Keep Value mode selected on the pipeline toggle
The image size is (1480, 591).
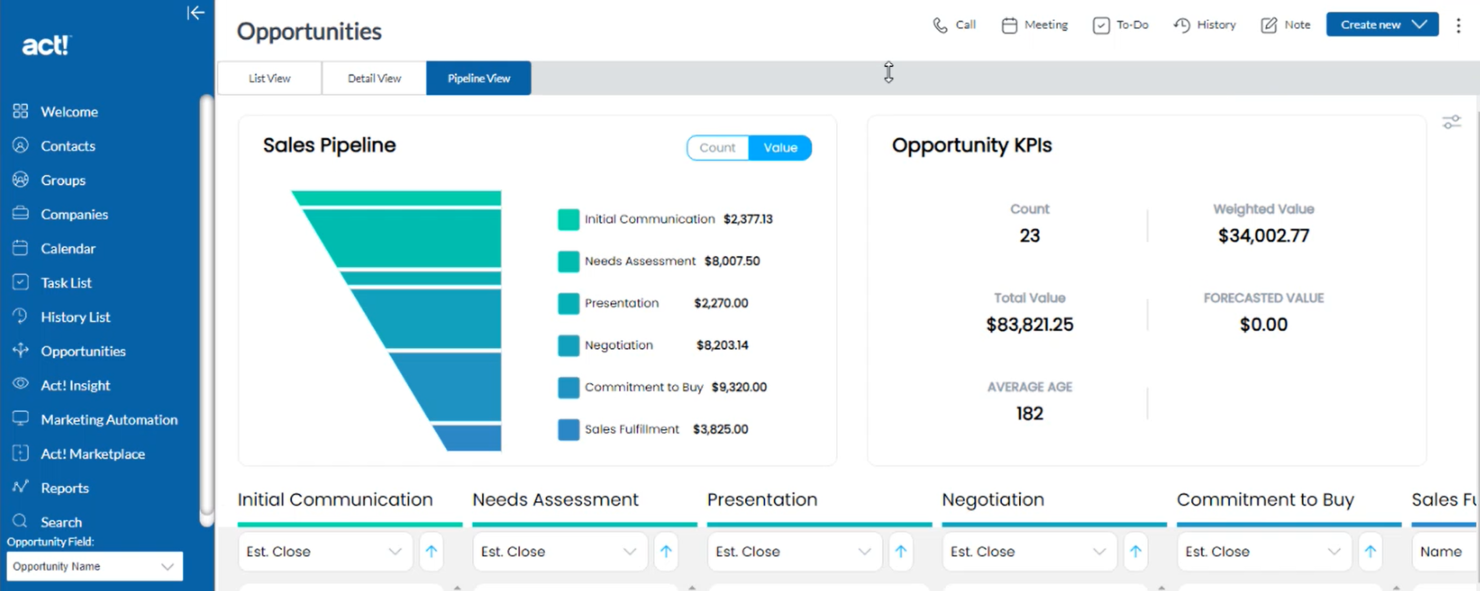780,147
